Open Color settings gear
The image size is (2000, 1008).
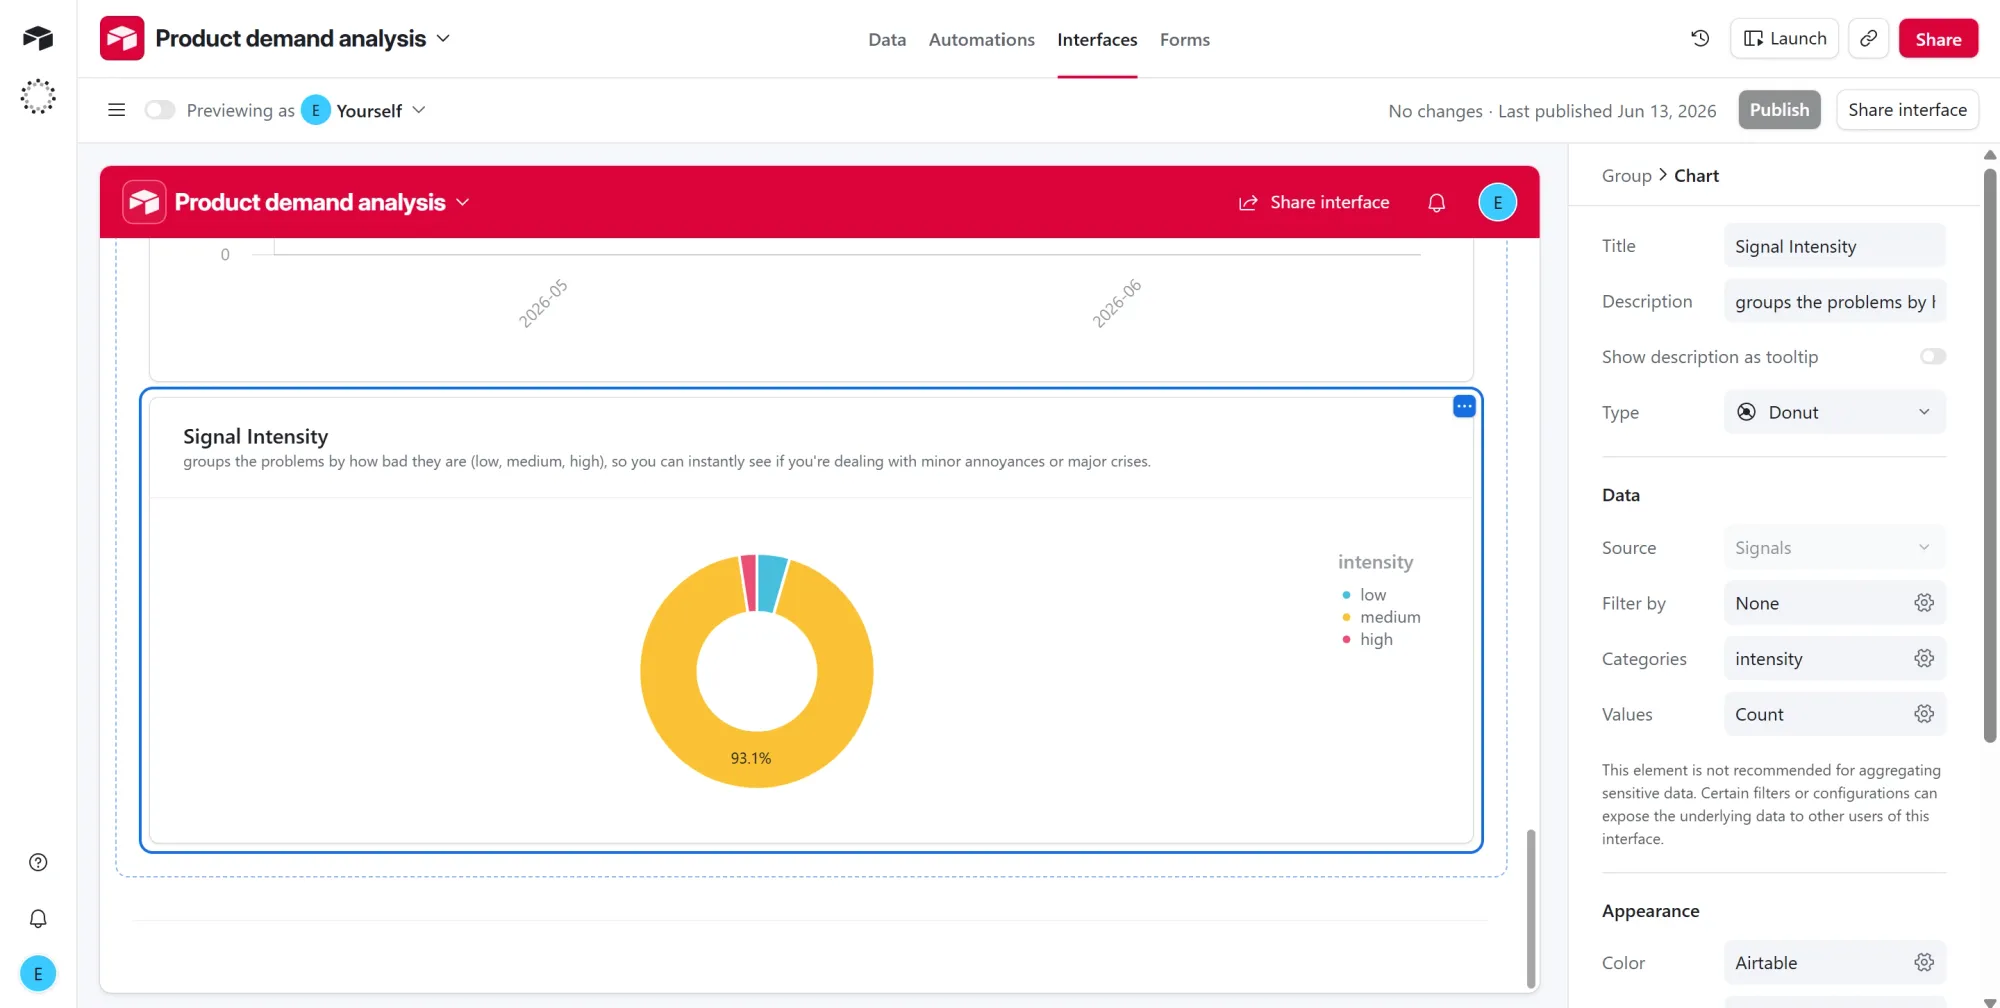coord(1924,962)
